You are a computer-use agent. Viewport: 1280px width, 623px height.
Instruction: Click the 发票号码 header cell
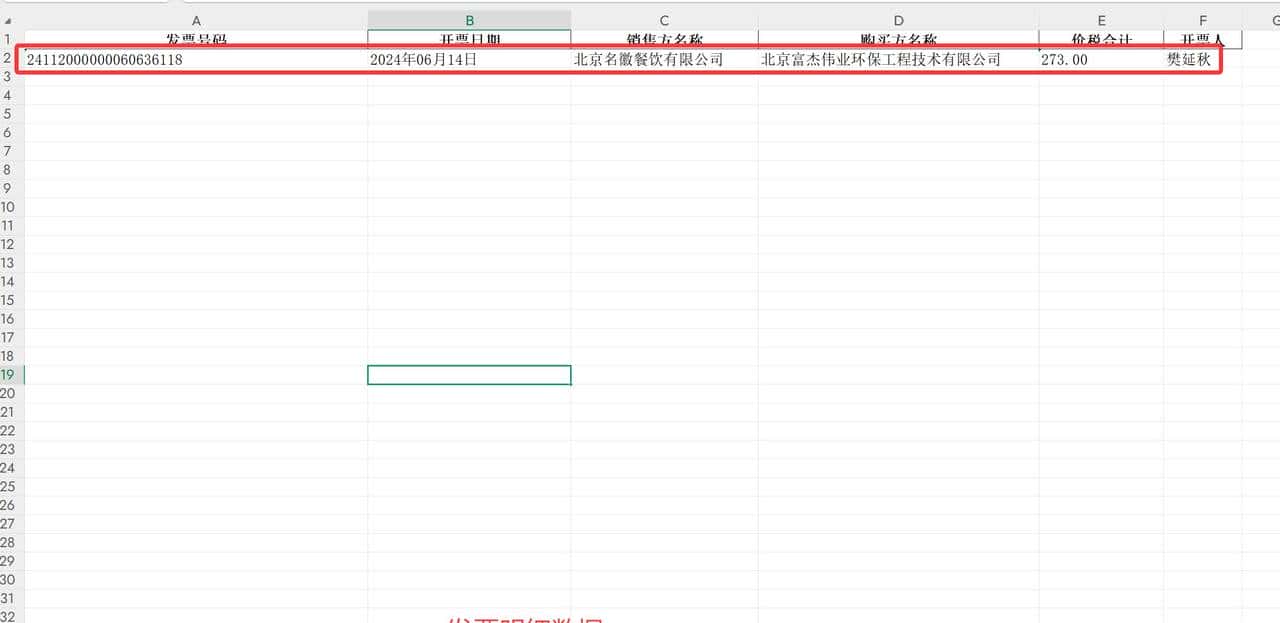pos(196,40)
